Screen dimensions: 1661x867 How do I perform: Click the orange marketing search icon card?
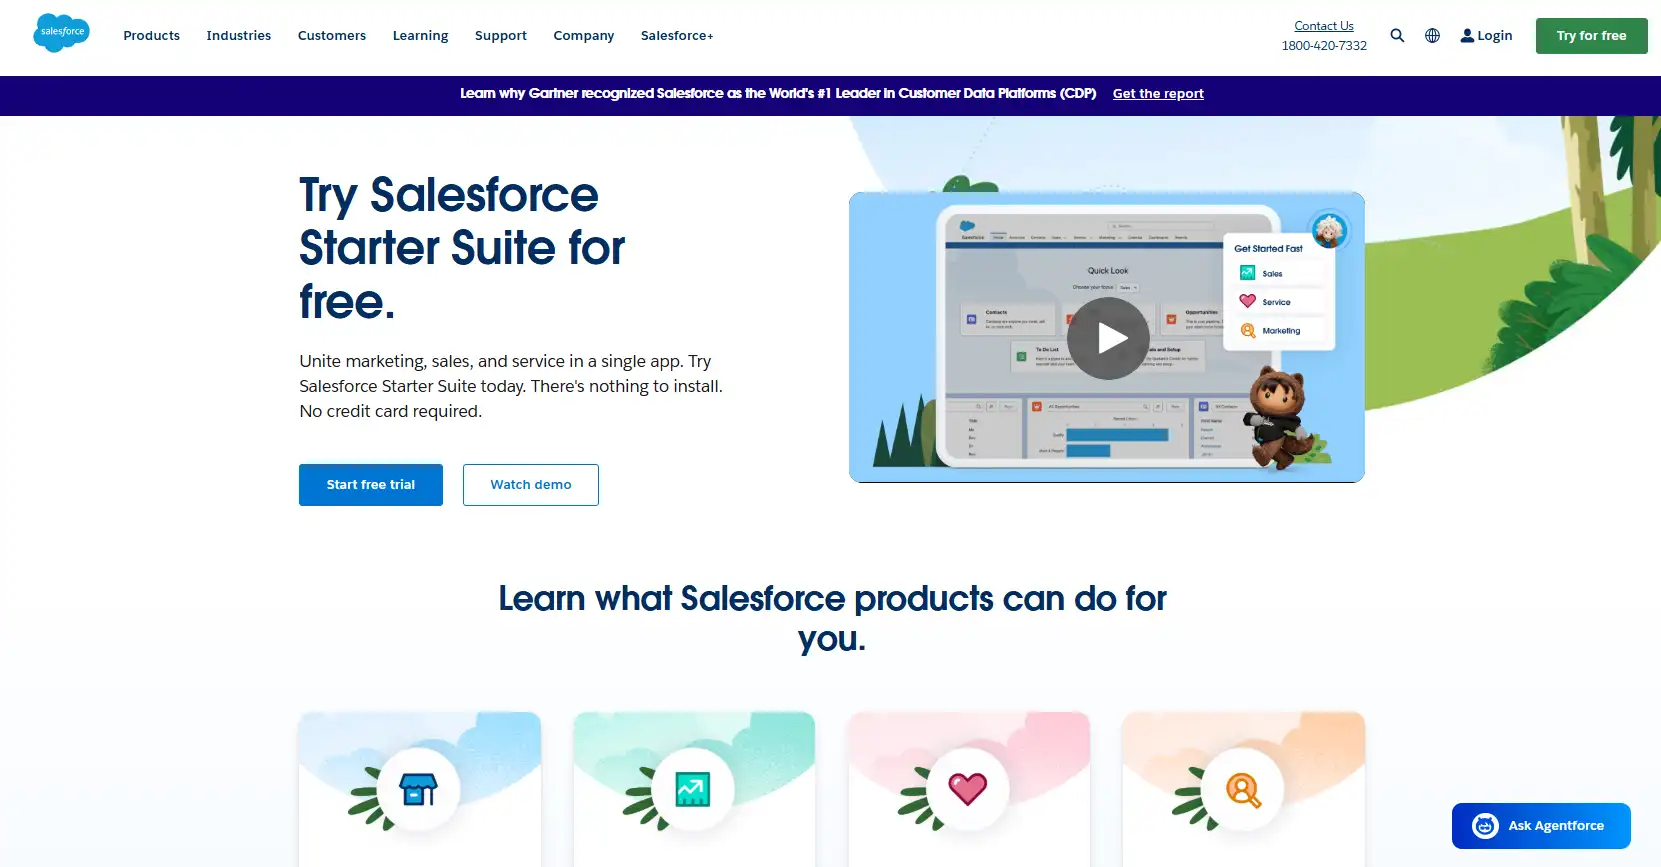pos(1243,789)
